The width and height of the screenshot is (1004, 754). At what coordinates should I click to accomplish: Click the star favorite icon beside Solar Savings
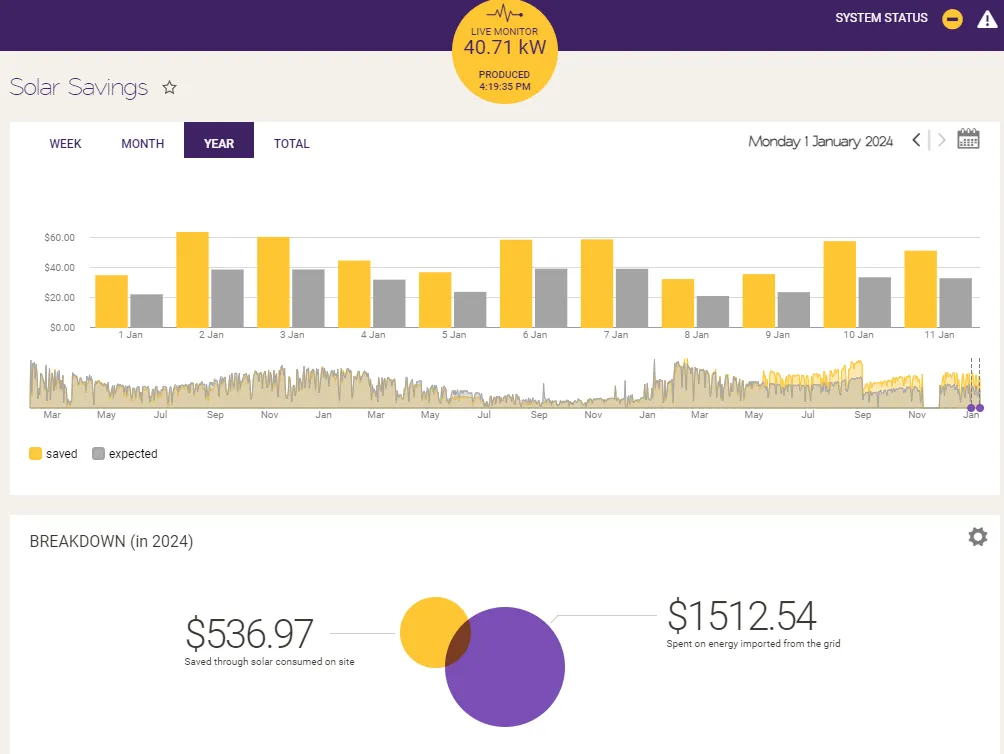pyautogui.click(x=170, y=88)
